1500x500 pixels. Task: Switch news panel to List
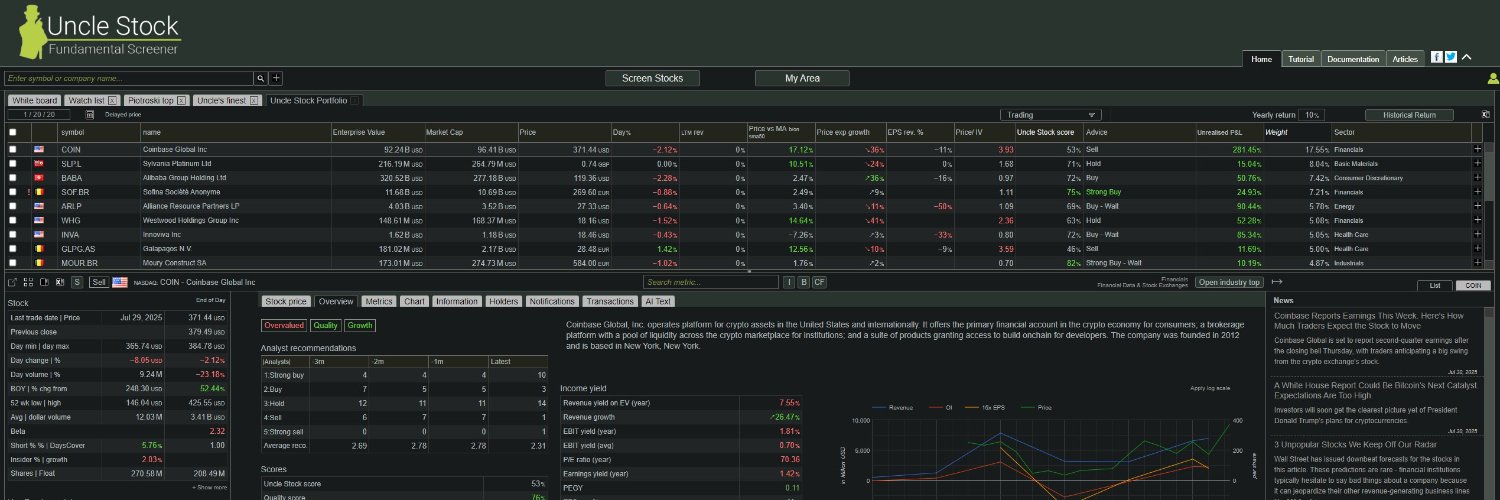[x=1434, y=285]
